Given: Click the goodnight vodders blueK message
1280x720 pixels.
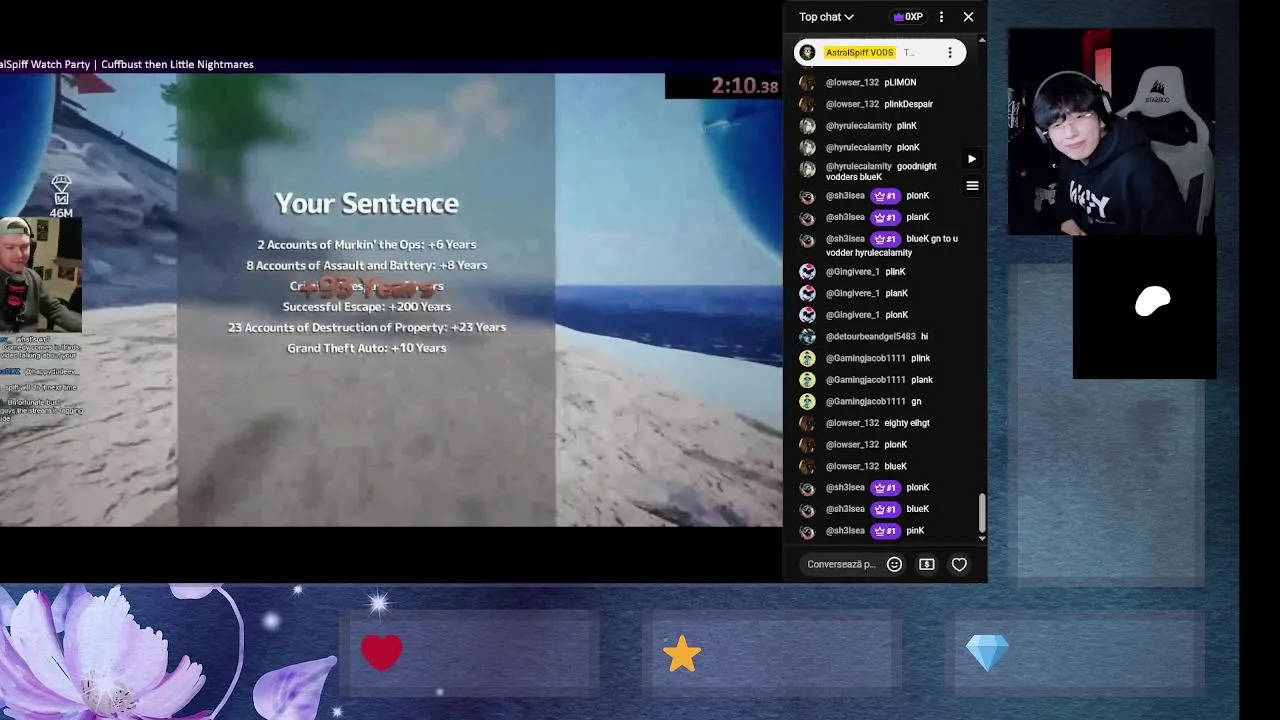Looking at the screenshot, I should (882, 172).
